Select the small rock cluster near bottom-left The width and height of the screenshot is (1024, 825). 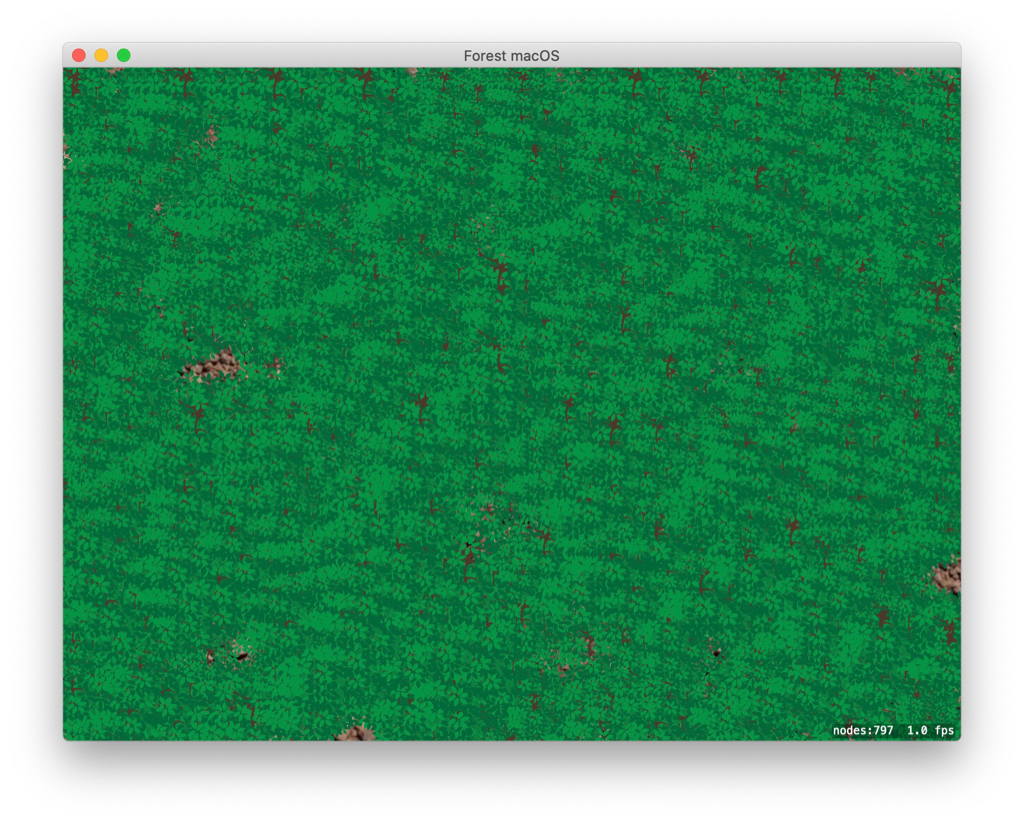pyautogui.click(x=228, y=652)
